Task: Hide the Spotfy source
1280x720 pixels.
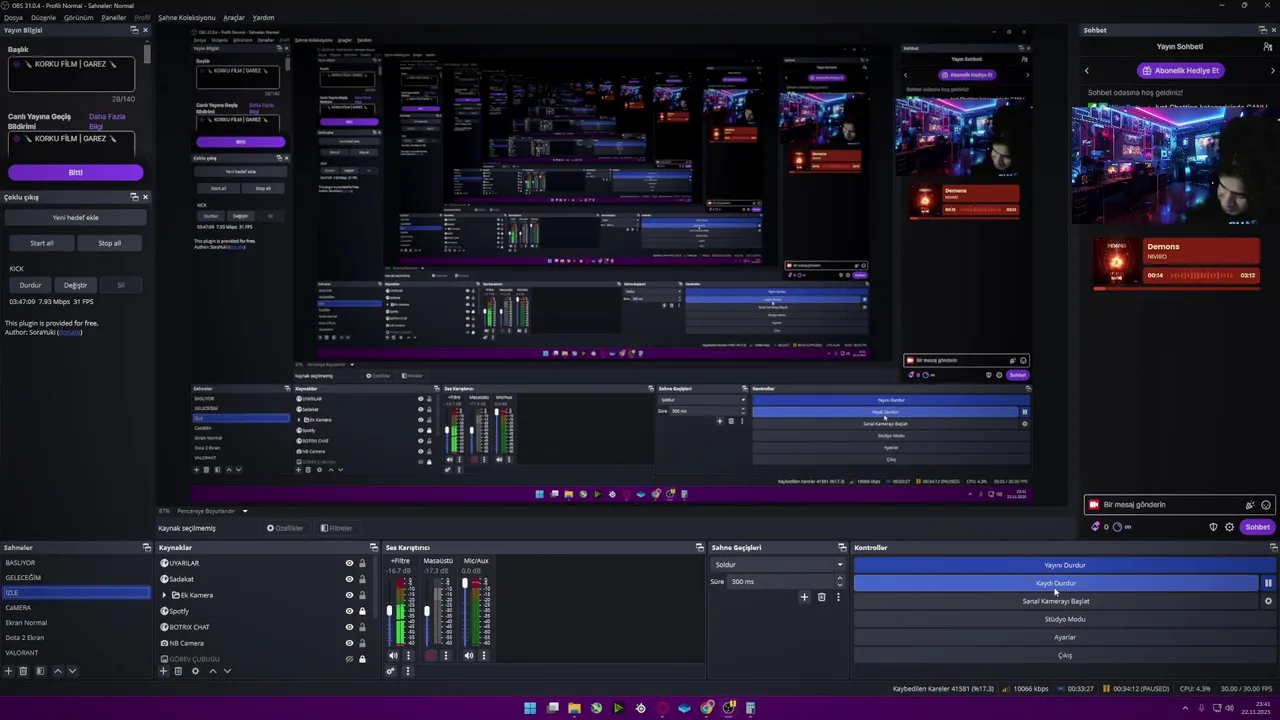Action: tap(349, 611)
